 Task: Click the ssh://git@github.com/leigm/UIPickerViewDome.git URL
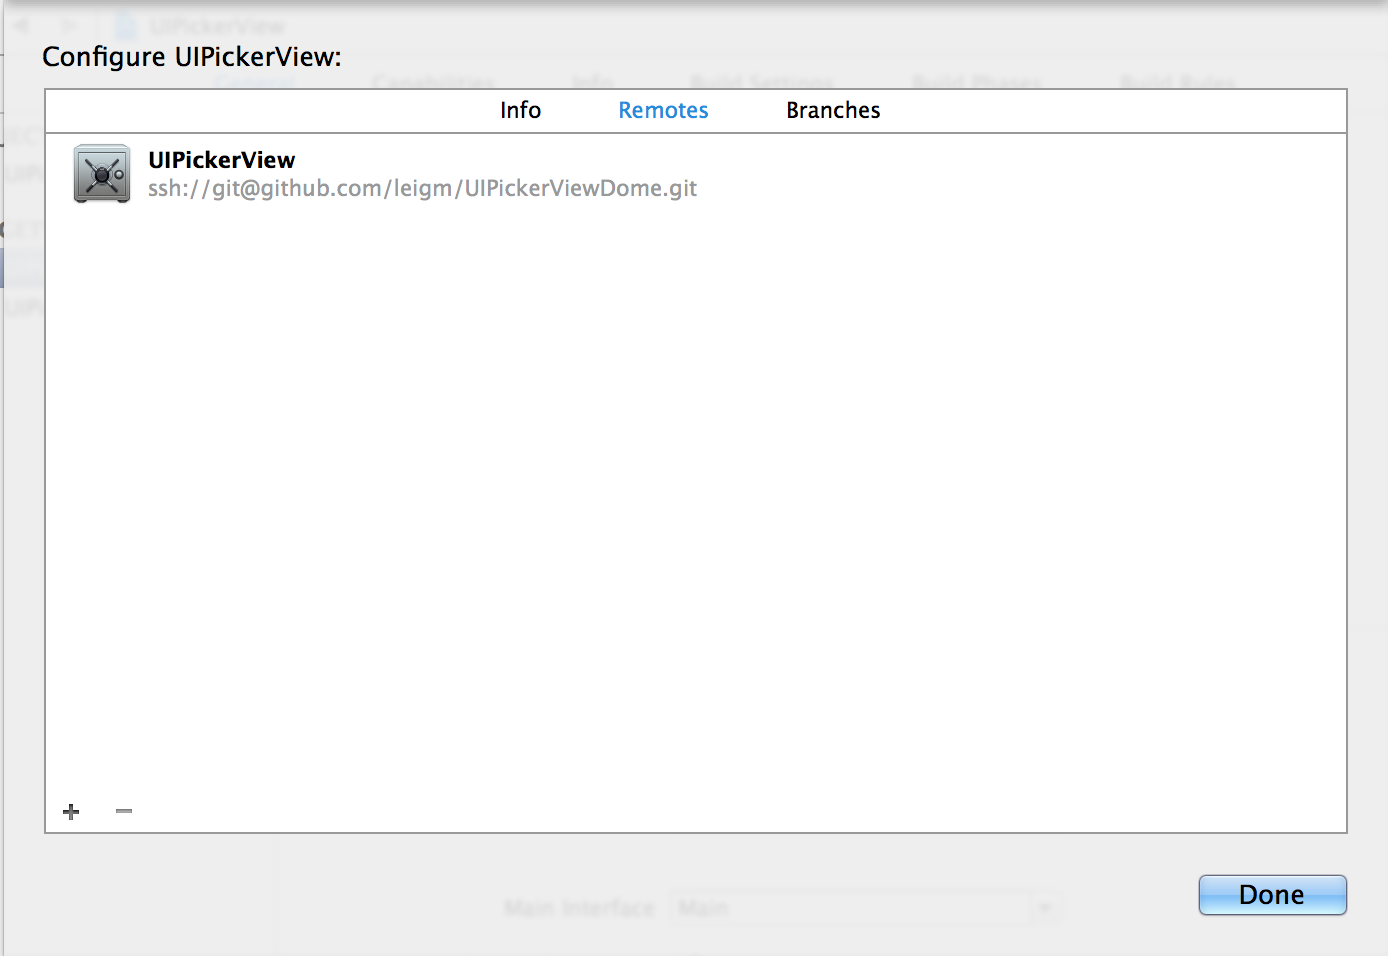click(422, 188)
